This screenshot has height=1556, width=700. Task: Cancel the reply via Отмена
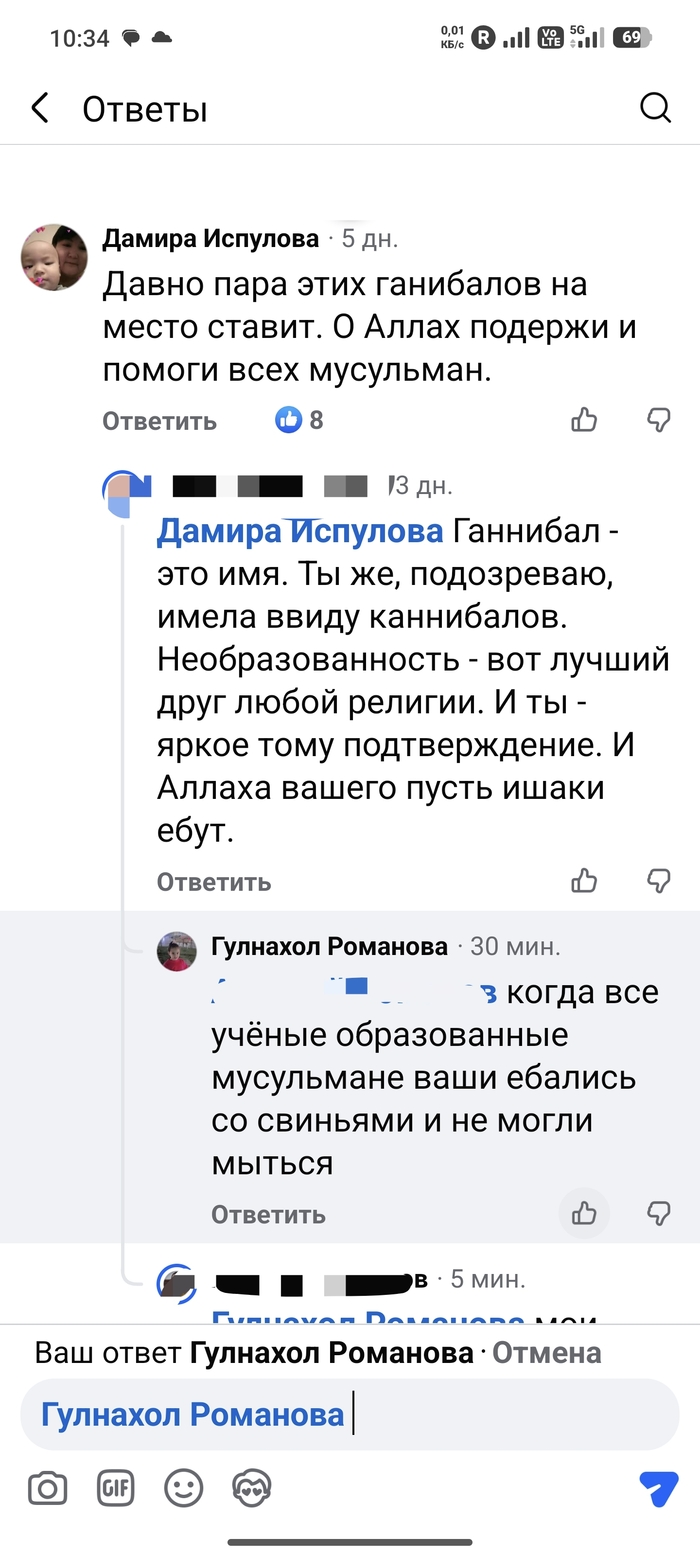(x=547, y=1353)
